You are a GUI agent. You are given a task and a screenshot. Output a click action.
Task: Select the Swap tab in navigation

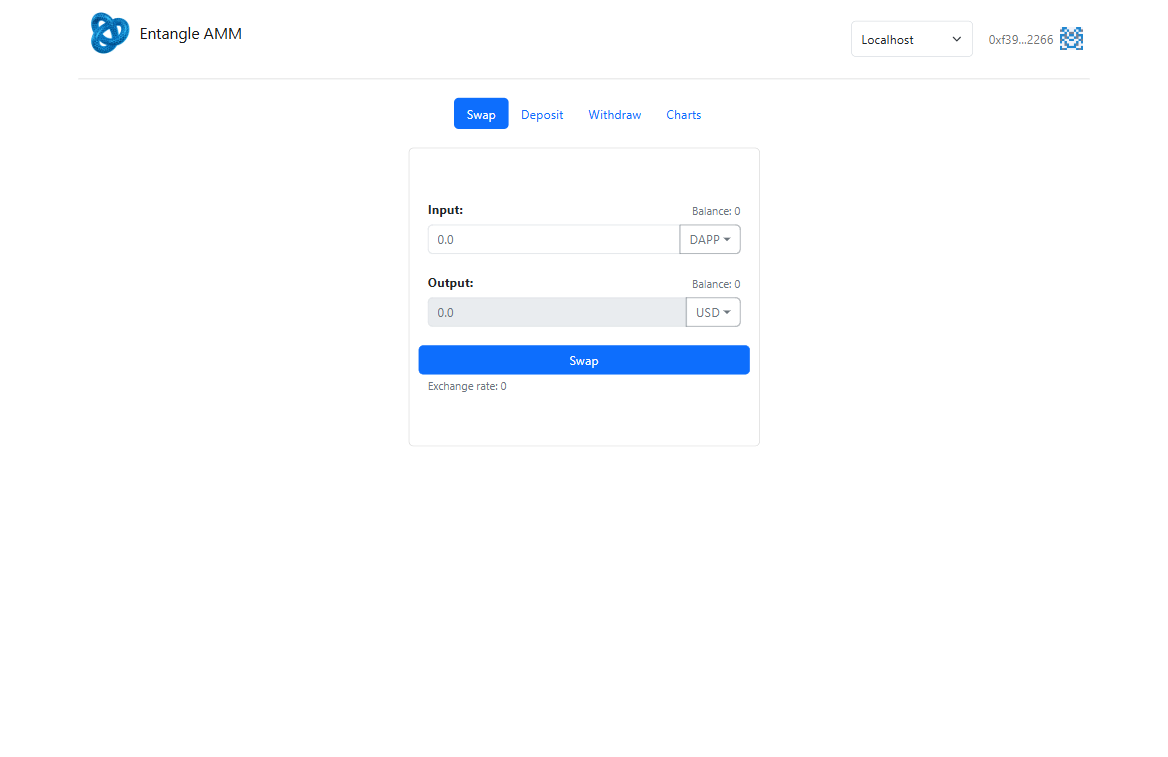tap(481, 115)
